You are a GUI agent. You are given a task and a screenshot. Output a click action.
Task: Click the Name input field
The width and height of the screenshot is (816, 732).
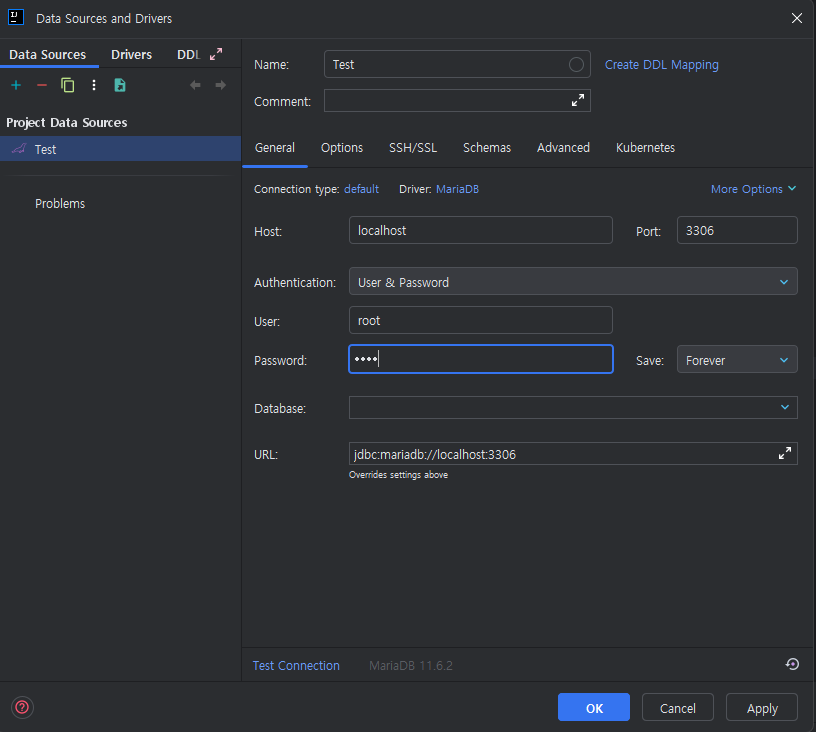click(x=457, y=64)
